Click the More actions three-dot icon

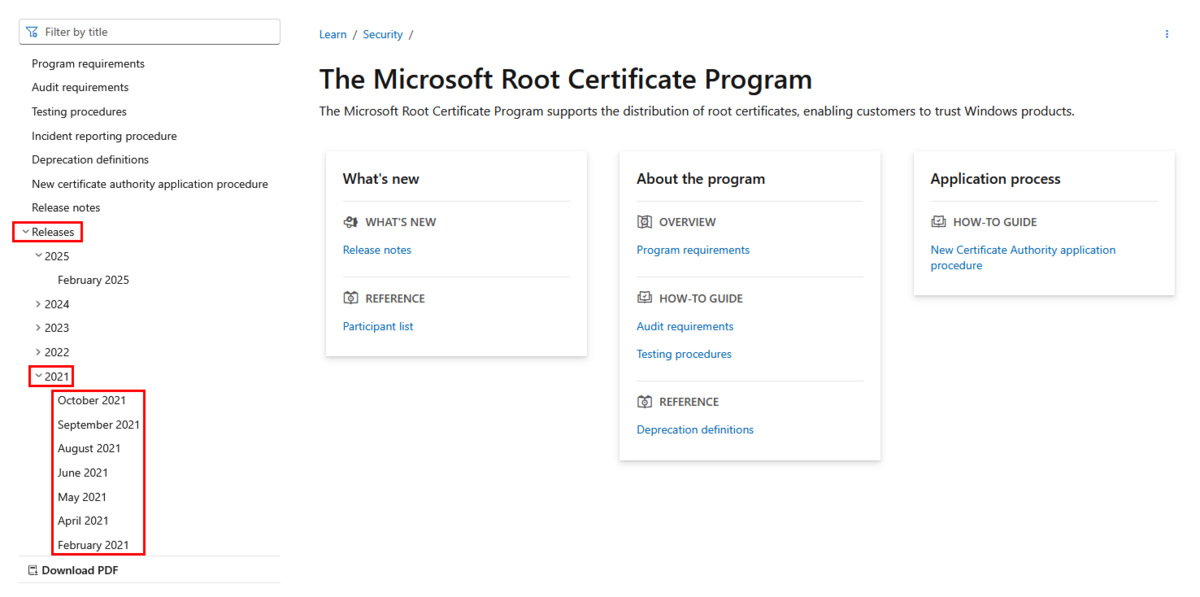coord(1166,34)
